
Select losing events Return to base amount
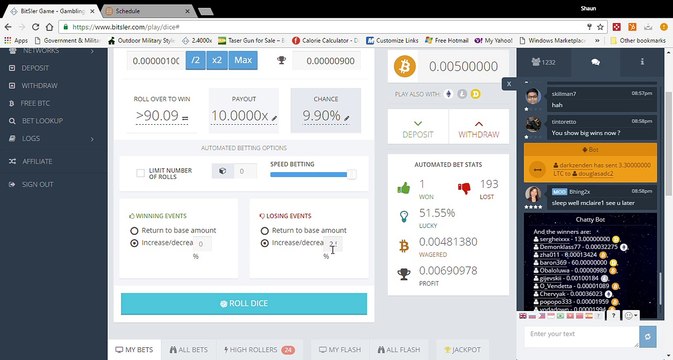click(264, 231)
